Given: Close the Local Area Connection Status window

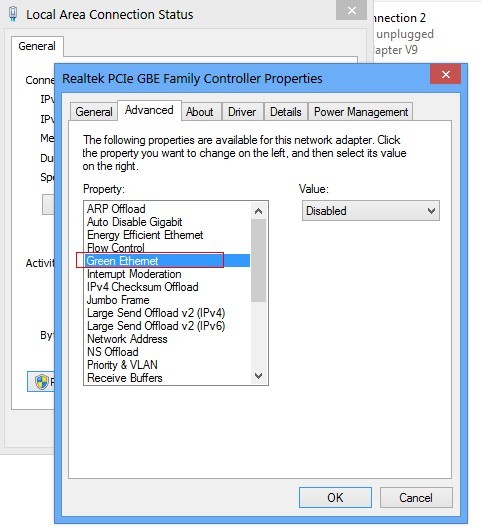Looking at the screenshot, I should coord(351,10).
